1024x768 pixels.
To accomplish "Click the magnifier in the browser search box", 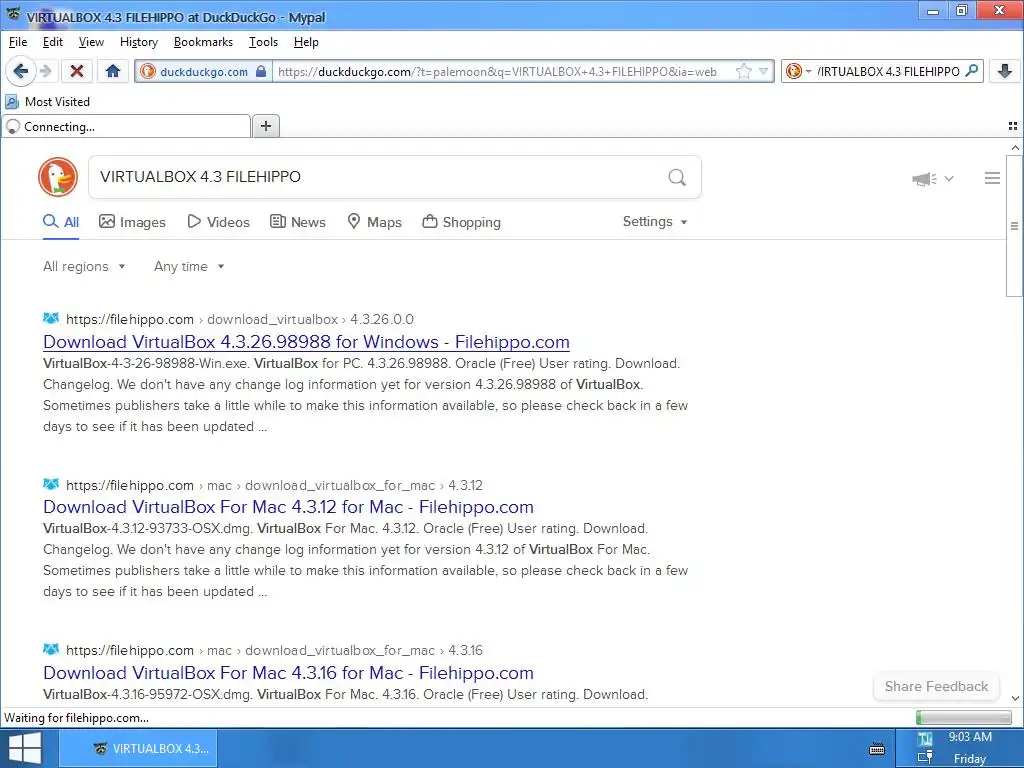I will coord(972,71).
